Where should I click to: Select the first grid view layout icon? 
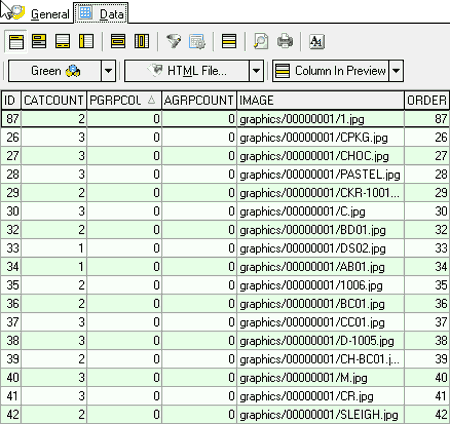coord(16,42)
